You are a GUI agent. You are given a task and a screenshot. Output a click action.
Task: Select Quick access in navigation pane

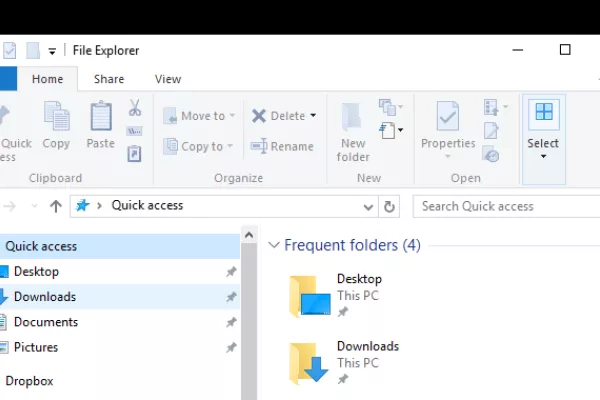(x=120, y=246)
